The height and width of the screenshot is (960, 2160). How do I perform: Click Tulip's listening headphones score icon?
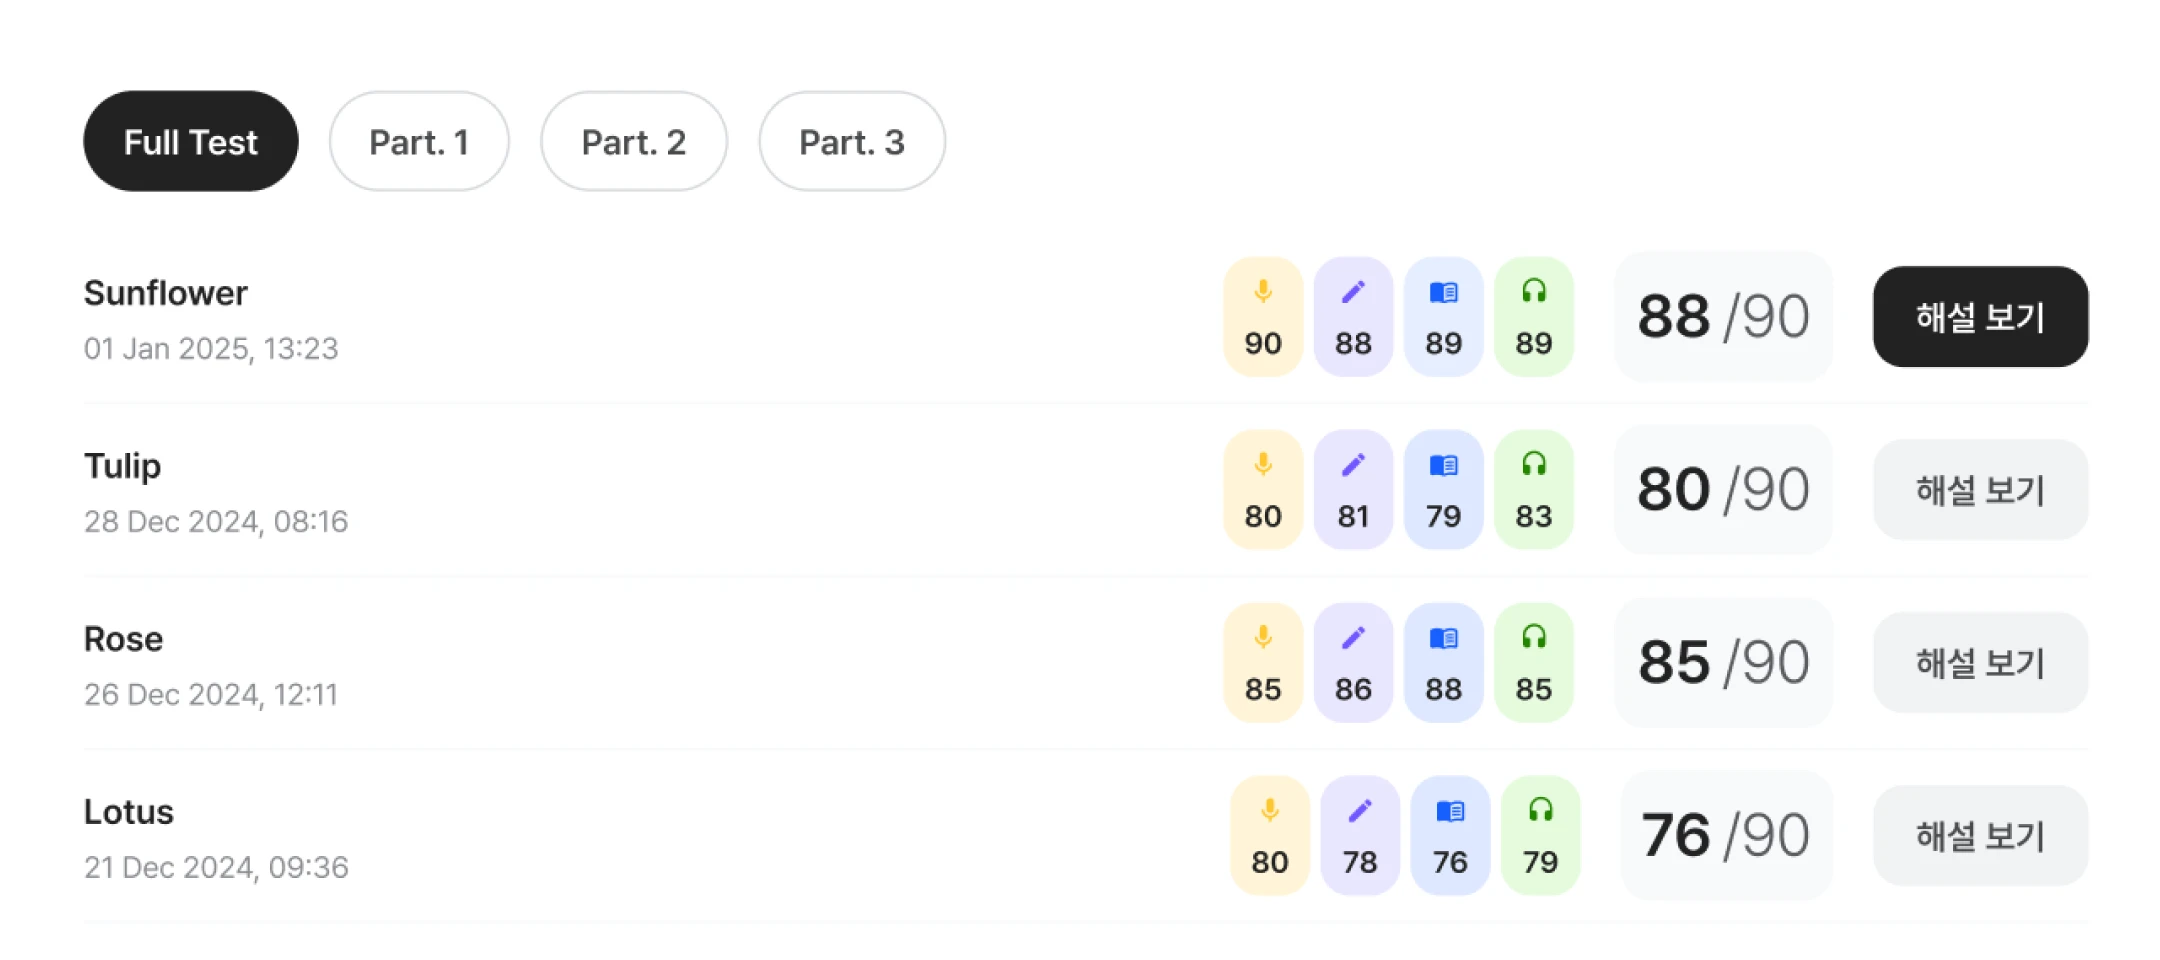1533,464
